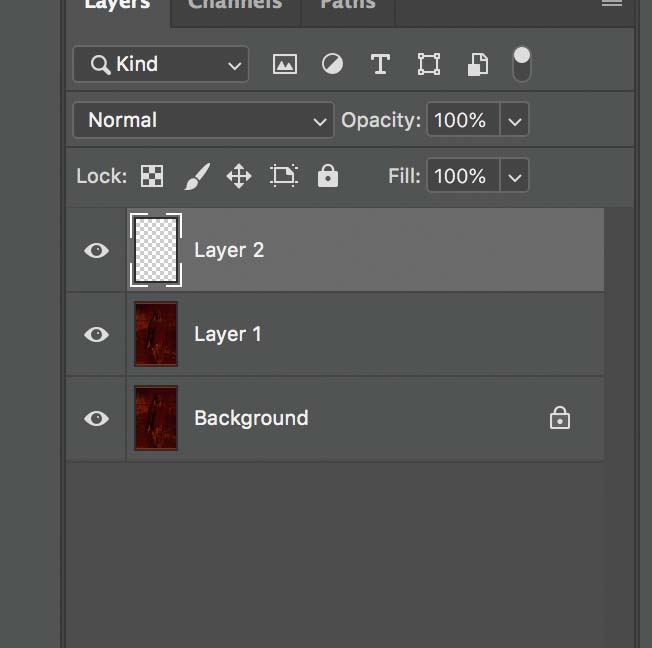Image resolution: width=652 pixels, height=648 pixels.
Task: Click the Lock: label
Action: click(x=101, y=176)
